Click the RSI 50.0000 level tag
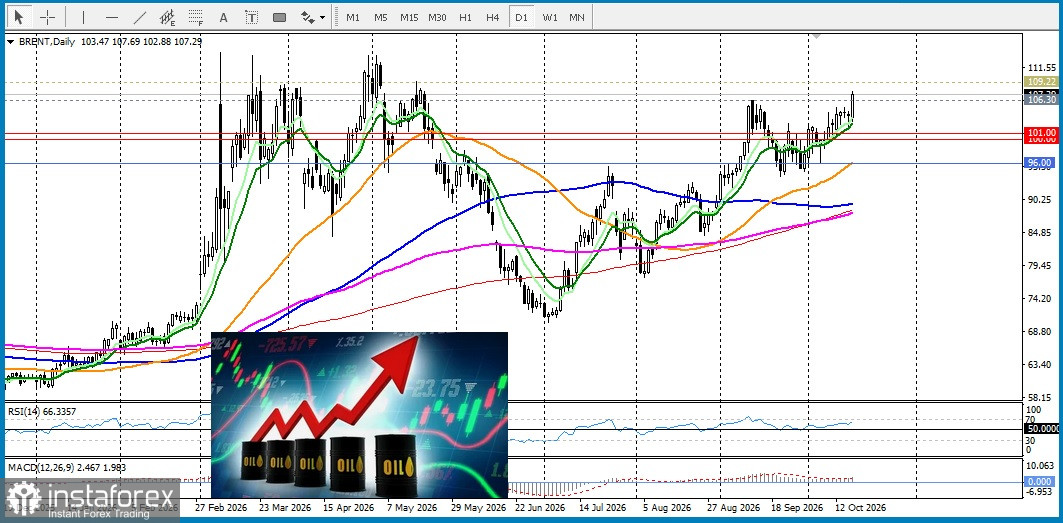1063x523 pixels. 1041,429
